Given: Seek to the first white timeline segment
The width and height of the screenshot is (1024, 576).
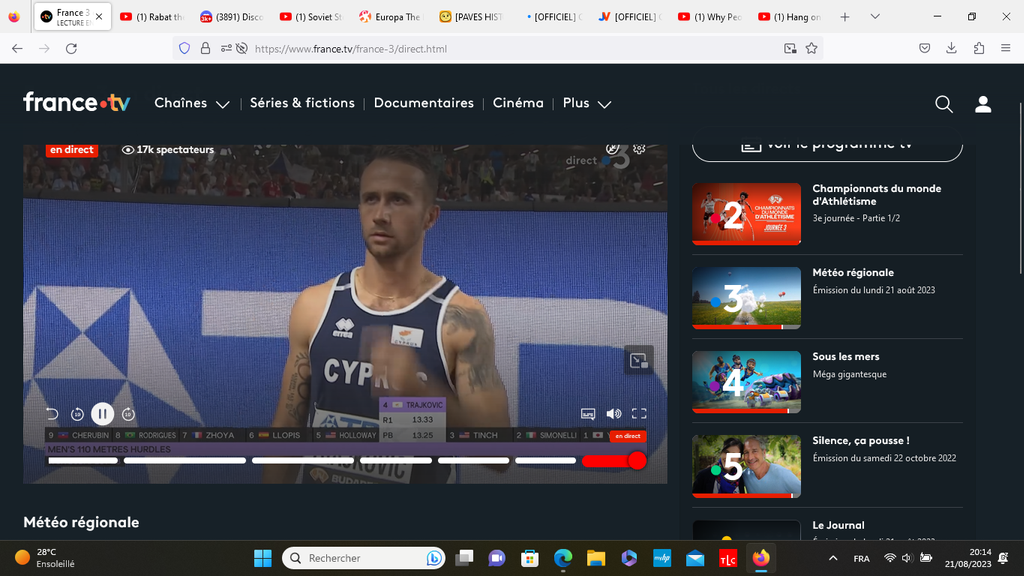Looking at the screenshot, I should tap(83, 460).
